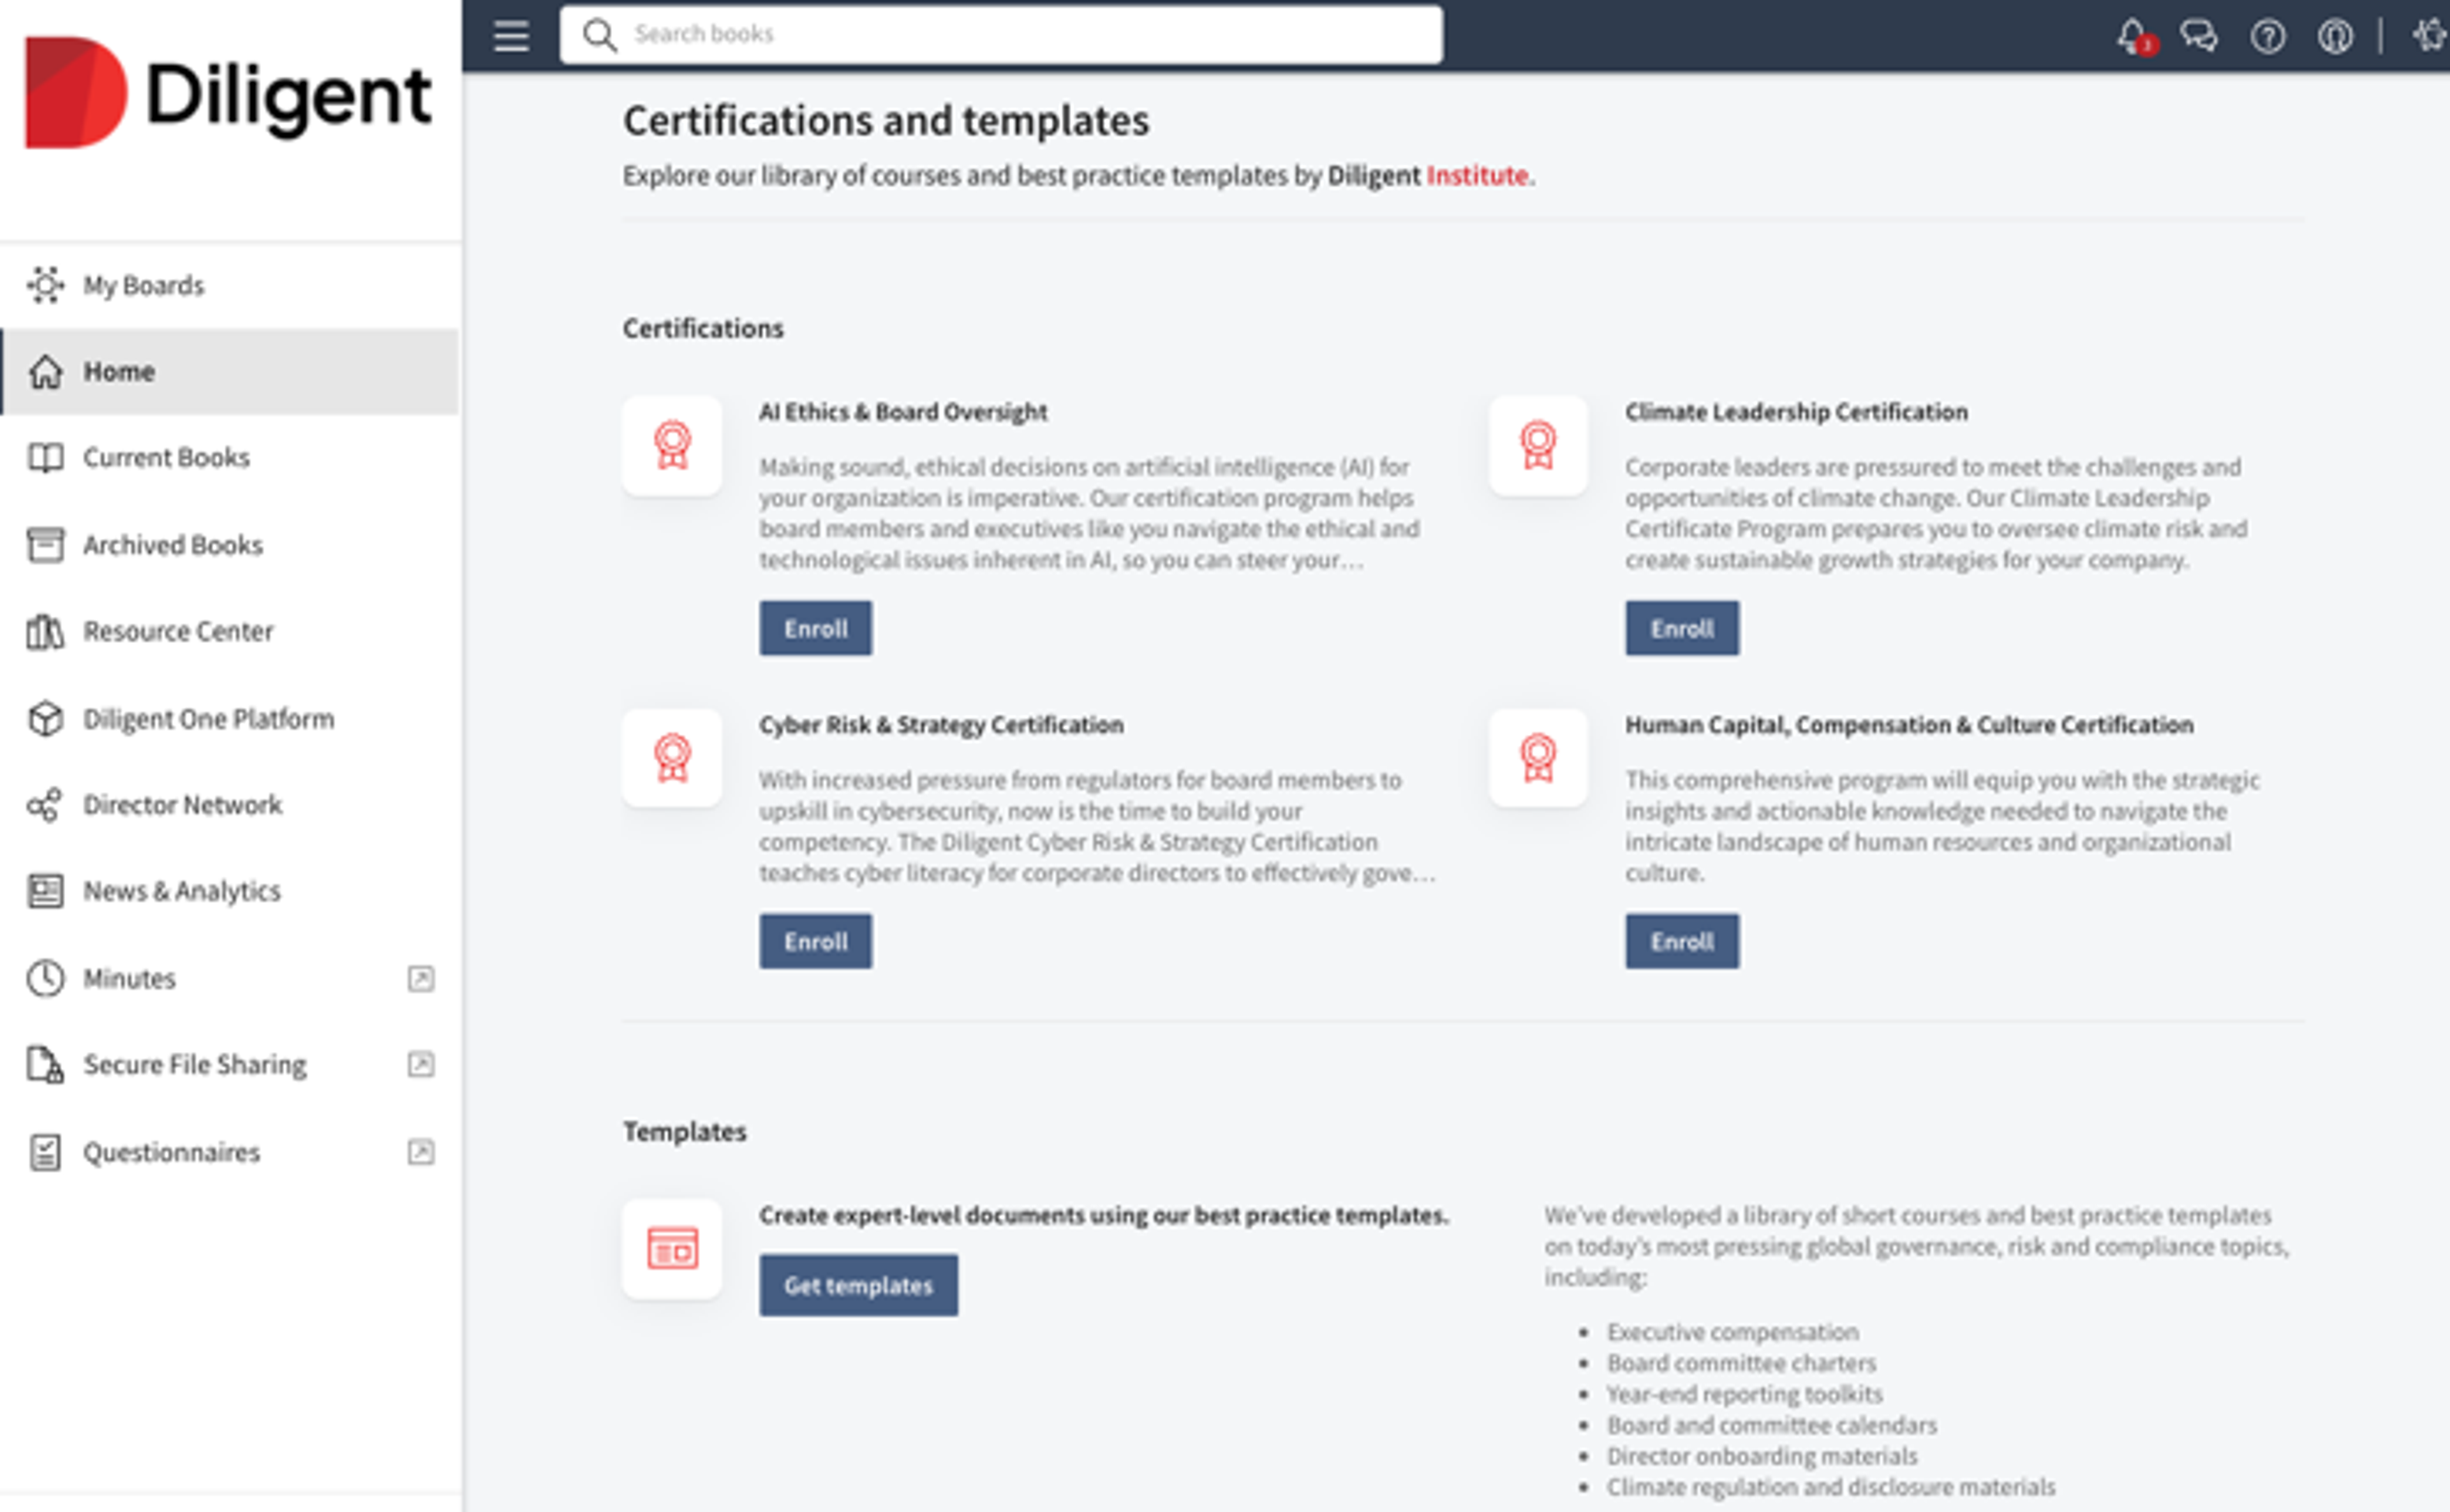The width and height of the screenshot is (2450, 1512).
Task: Click the Certifications section heading
Action: coord(703,328)
